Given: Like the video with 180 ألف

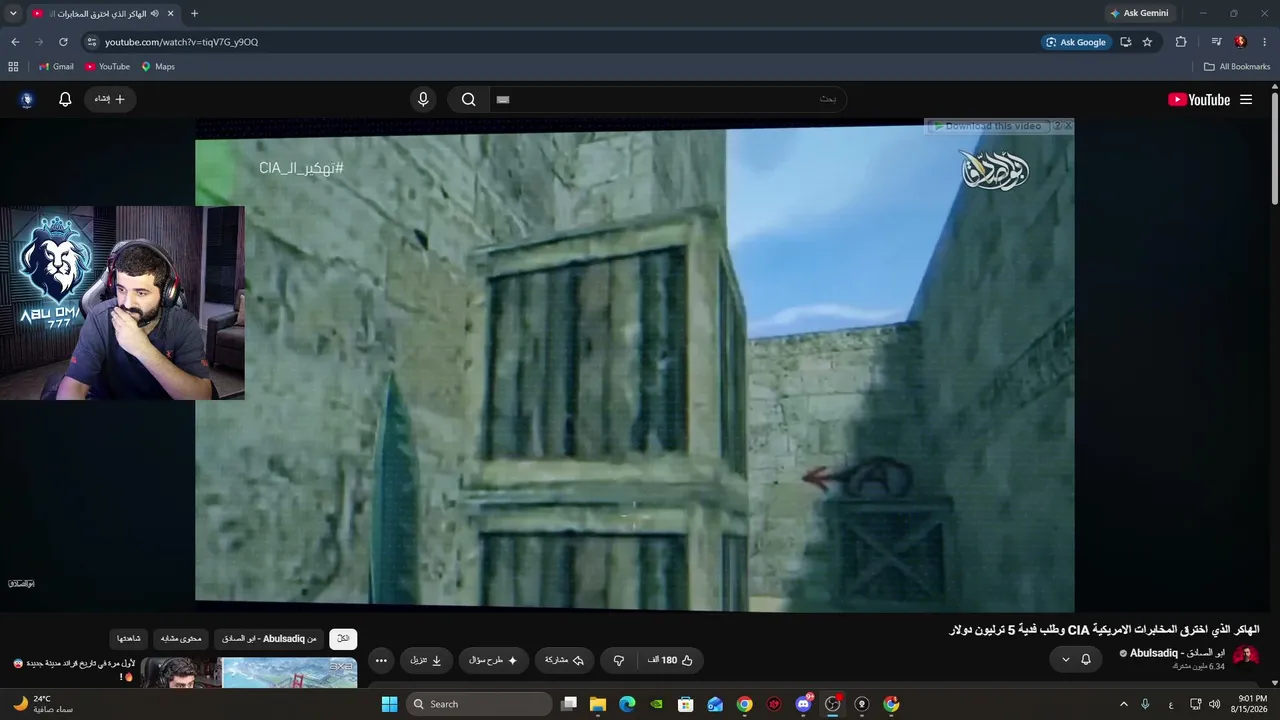Looking at the screenshot, I should coord(670,660).
